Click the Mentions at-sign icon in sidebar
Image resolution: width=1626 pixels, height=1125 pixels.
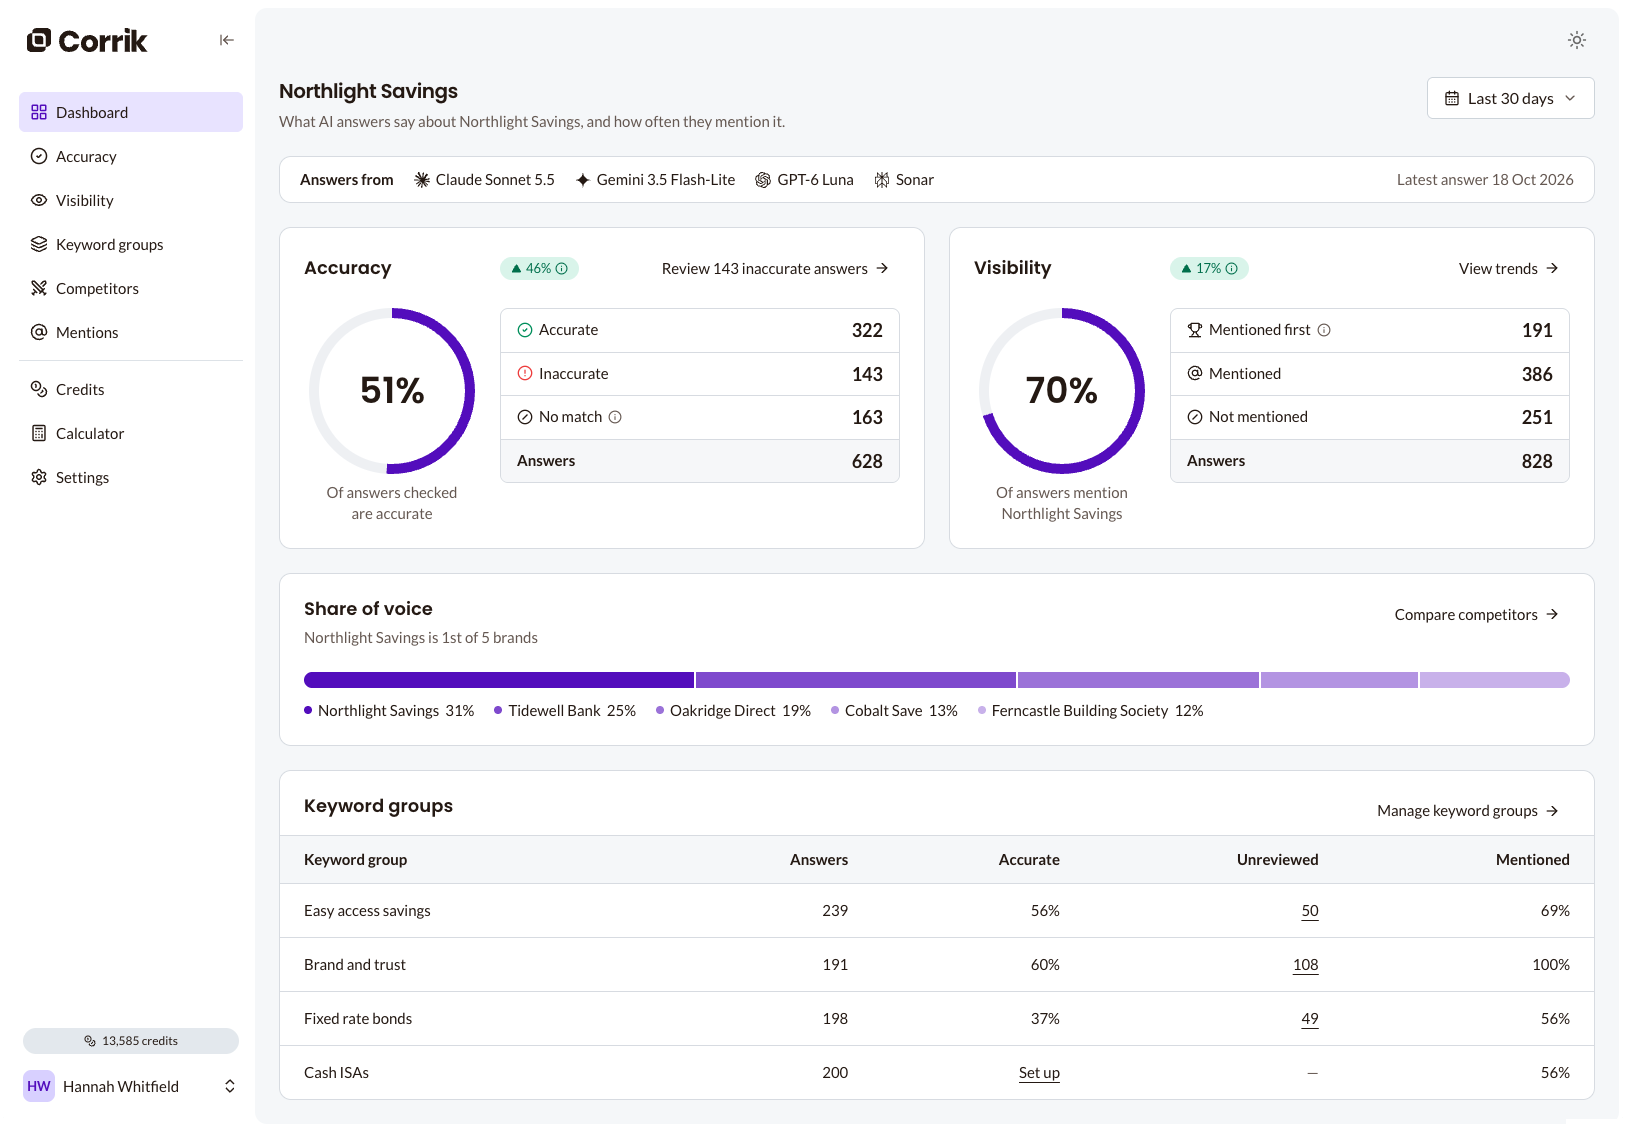(x=39, y=332)
